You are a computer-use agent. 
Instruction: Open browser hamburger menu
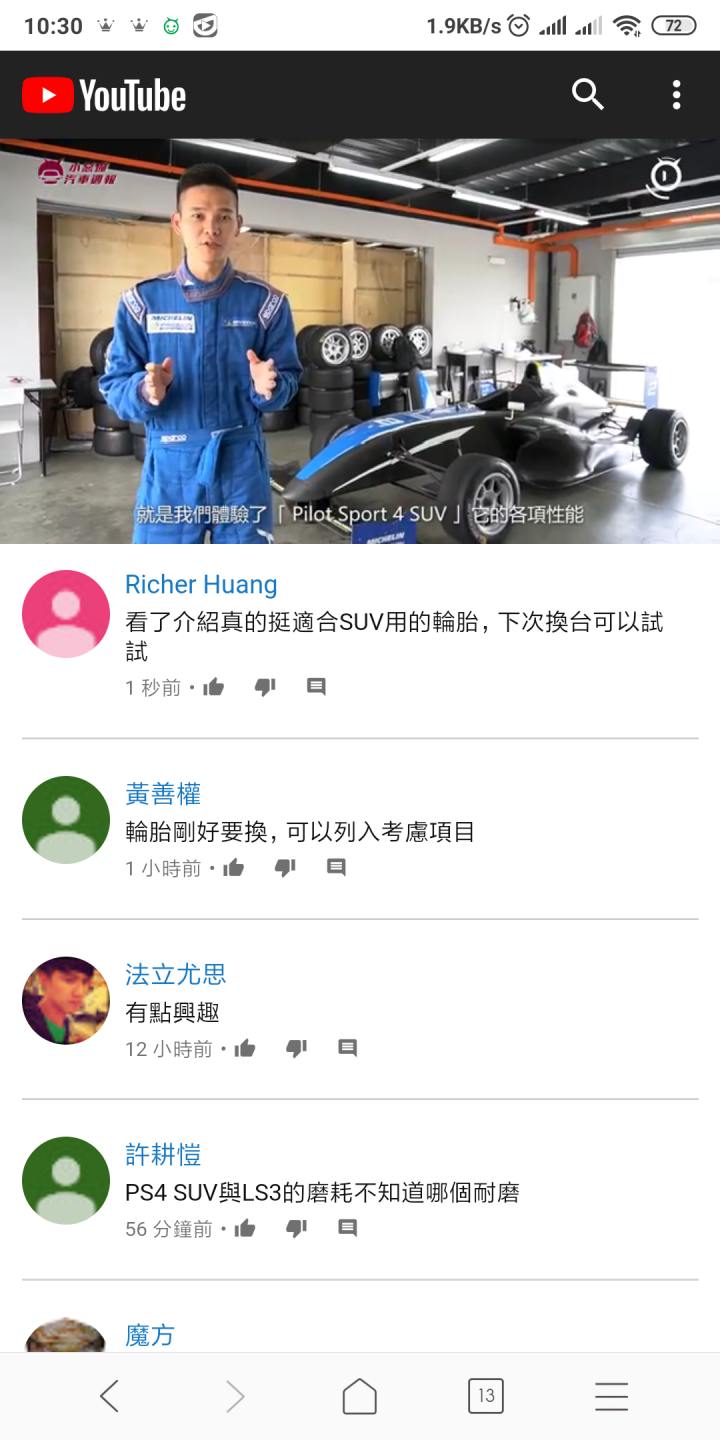pyautogui.click(x=611, y=1396)
